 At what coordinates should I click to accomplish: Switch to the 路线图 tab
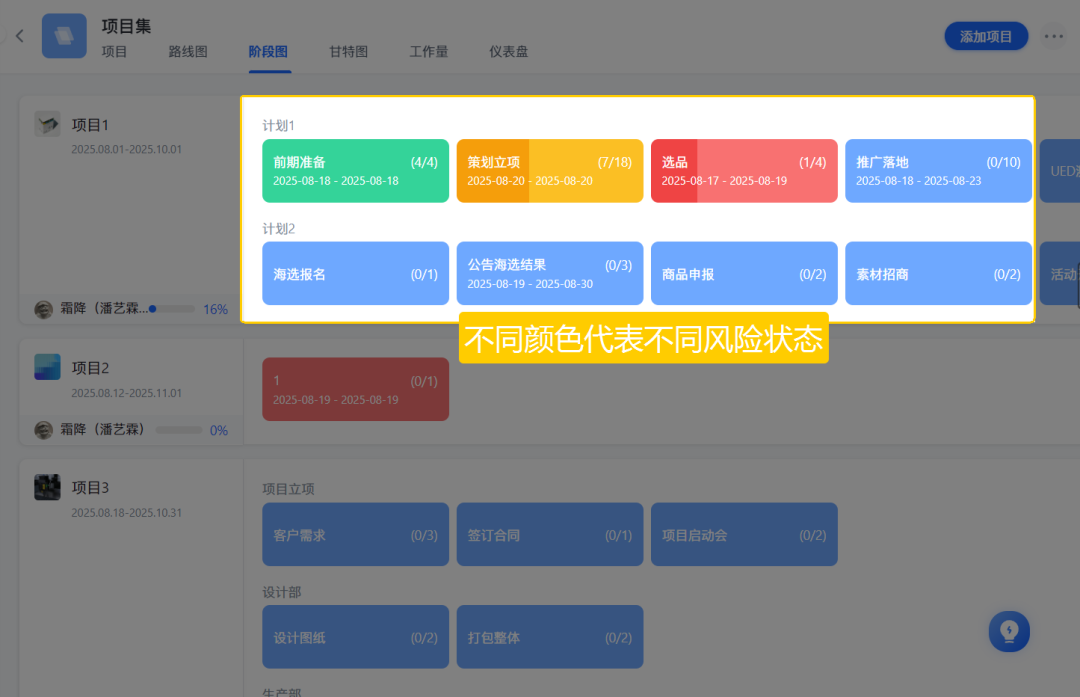coord(188,52)
